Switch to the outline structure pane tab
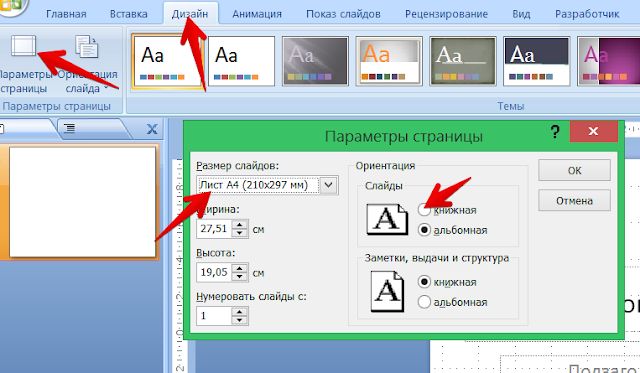The width and height of the screenshot is (640, 373). point(69,129)
